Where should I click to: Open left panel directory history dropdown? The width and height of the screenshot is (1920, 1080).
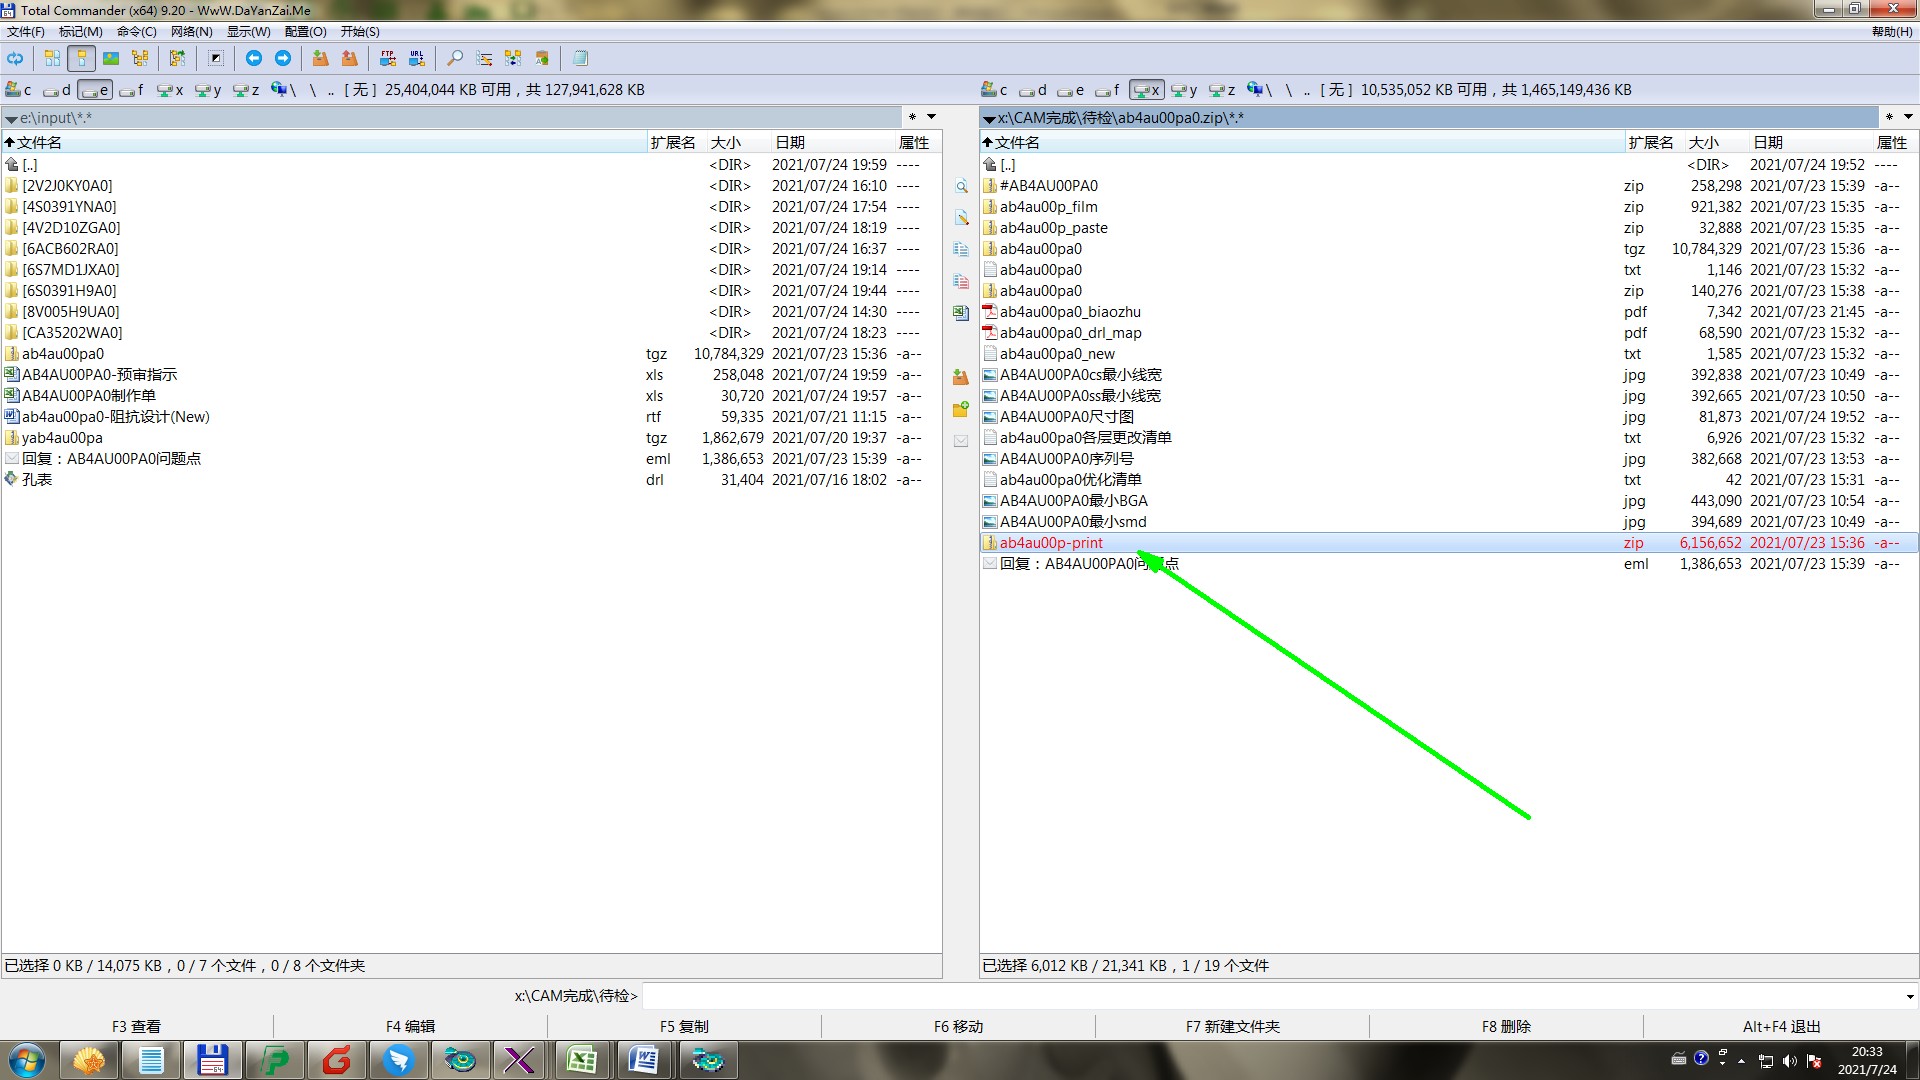931,117
